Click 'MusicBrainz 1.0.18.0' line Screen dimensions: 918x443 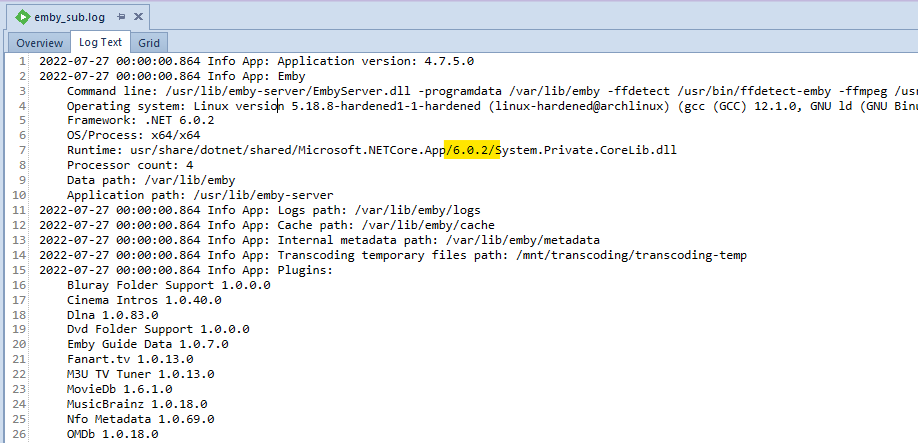[137, 404]
